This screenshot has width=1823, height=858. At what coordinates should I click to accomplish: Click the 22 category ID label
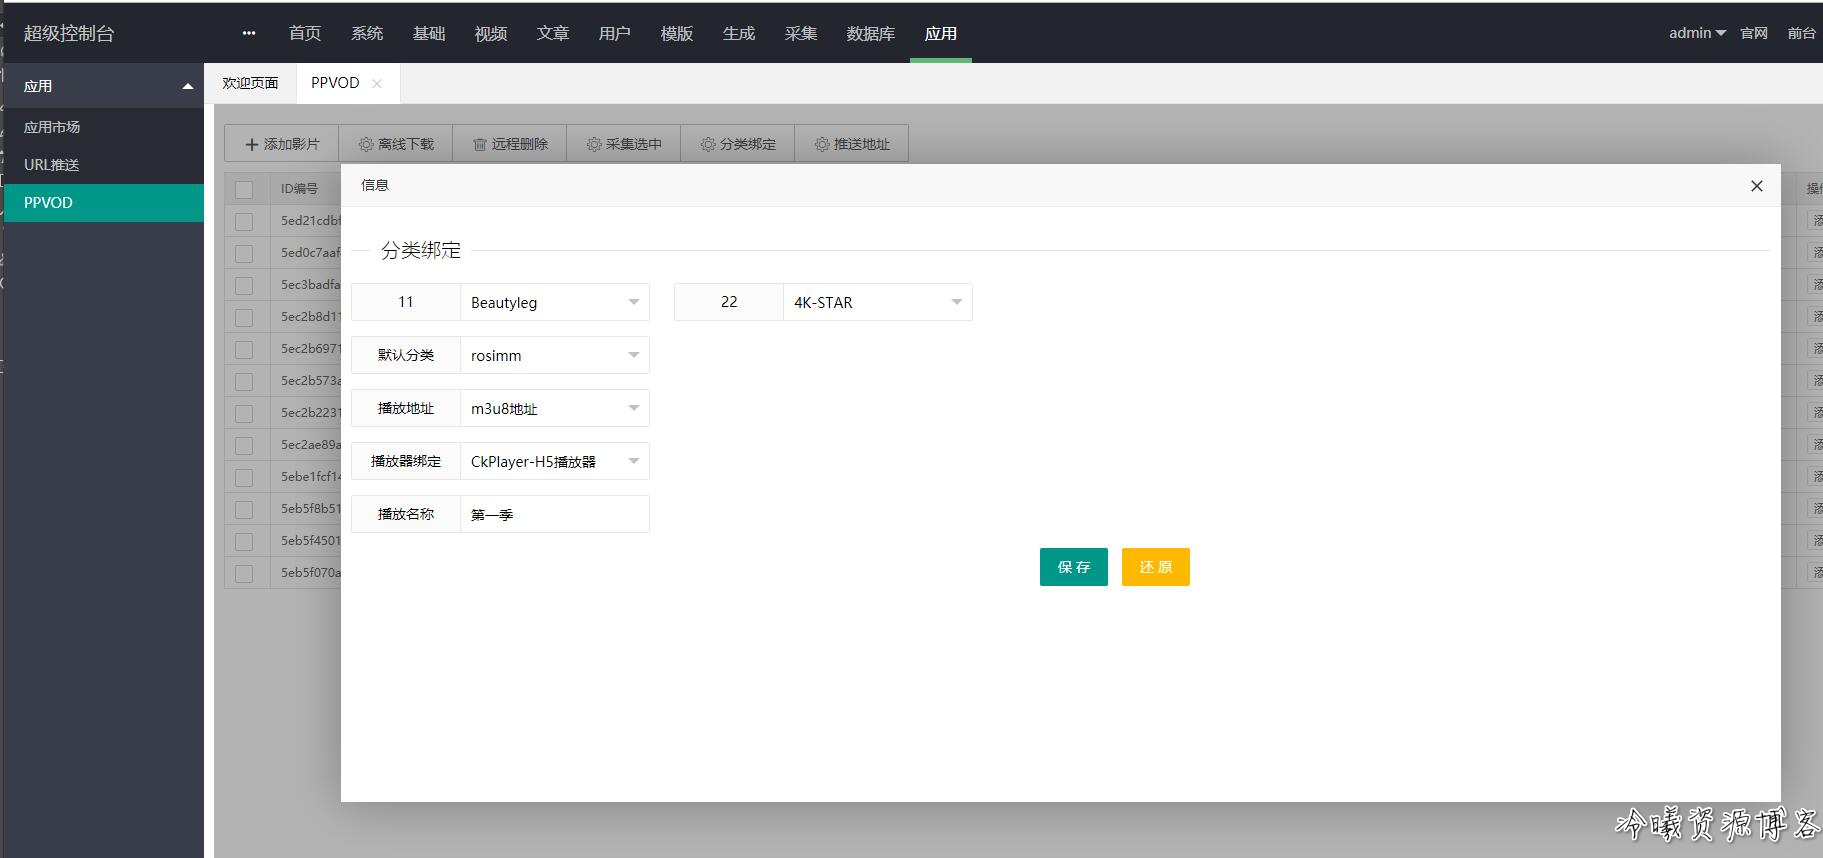[x=729, y=302]
